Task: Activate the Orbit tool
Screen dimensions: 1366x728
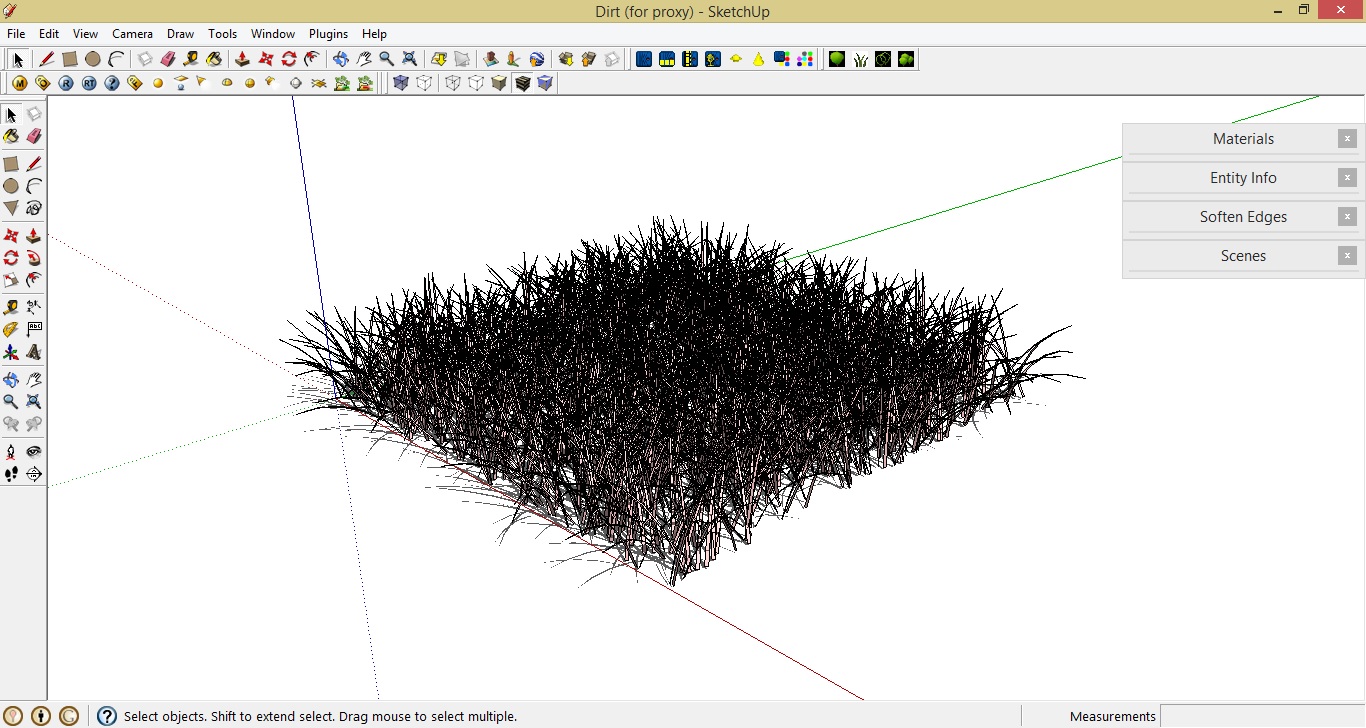Action: click(x=11, y=379)
